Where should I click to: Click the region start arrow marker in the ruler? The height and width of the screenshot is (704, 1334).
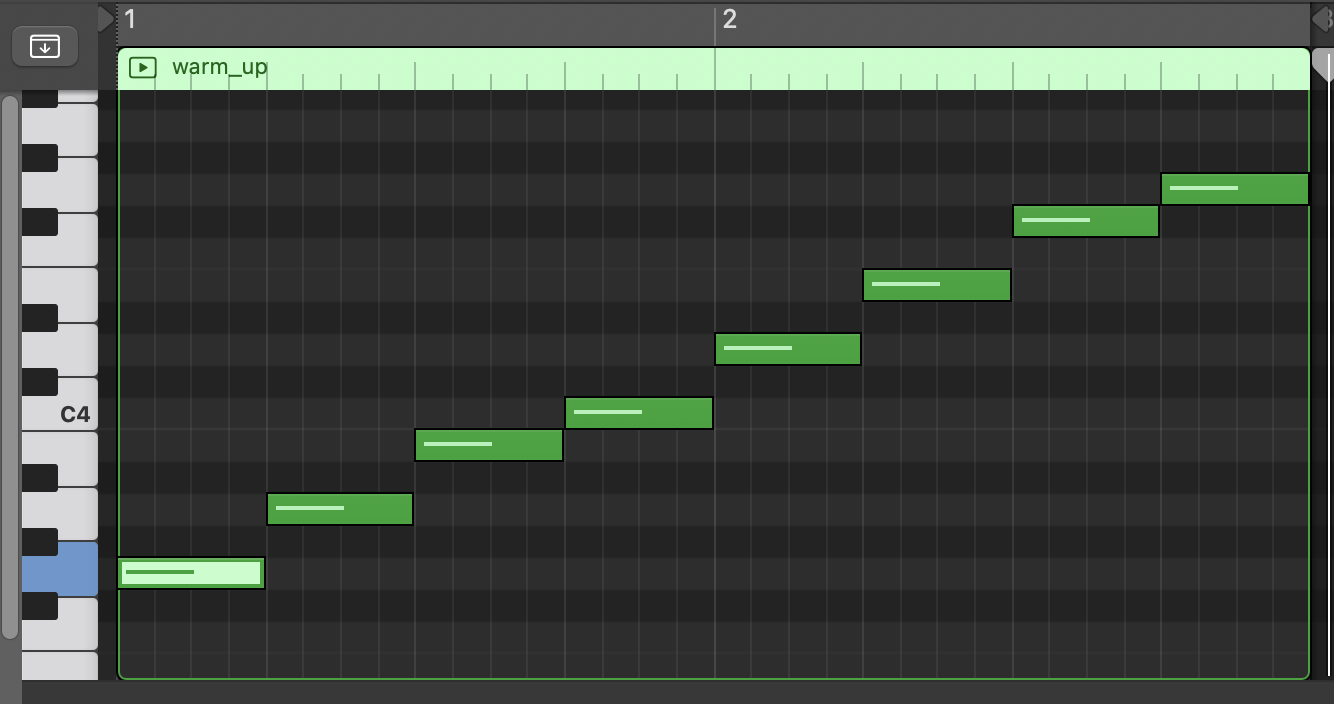click(x=106, y=19)
